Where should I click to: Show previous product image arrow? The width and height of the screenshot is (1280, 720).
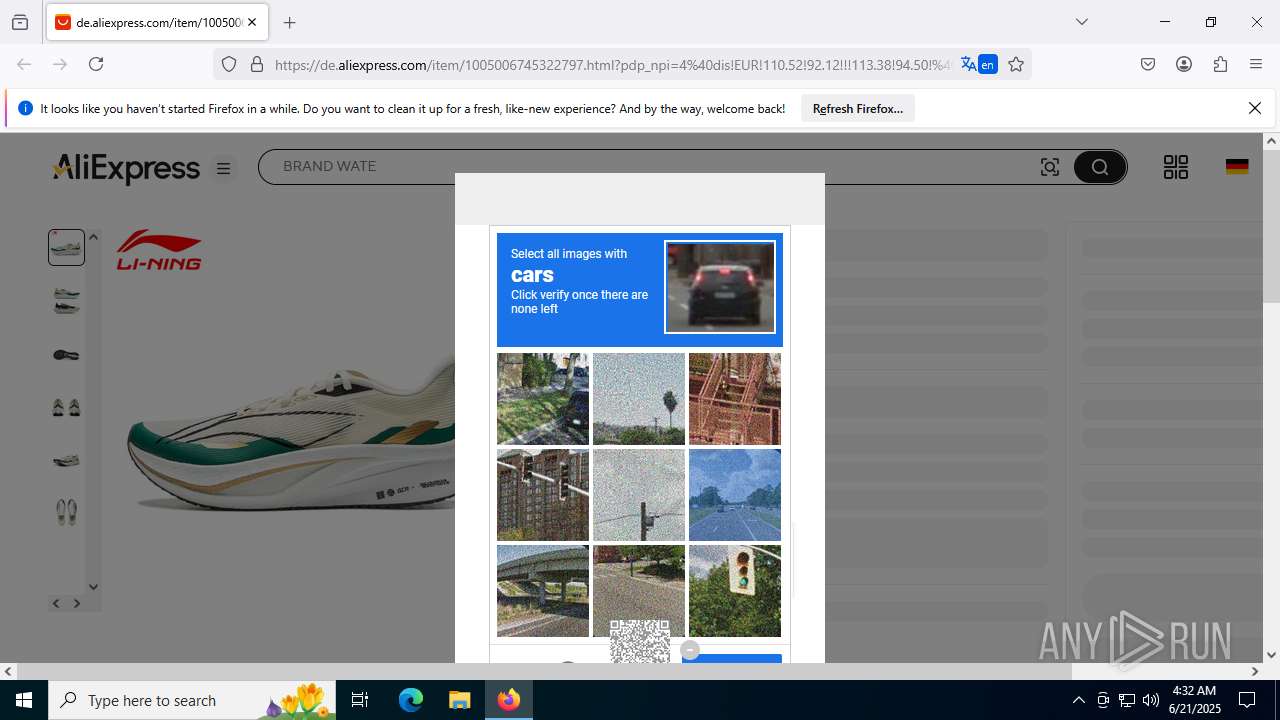point(56,603)
